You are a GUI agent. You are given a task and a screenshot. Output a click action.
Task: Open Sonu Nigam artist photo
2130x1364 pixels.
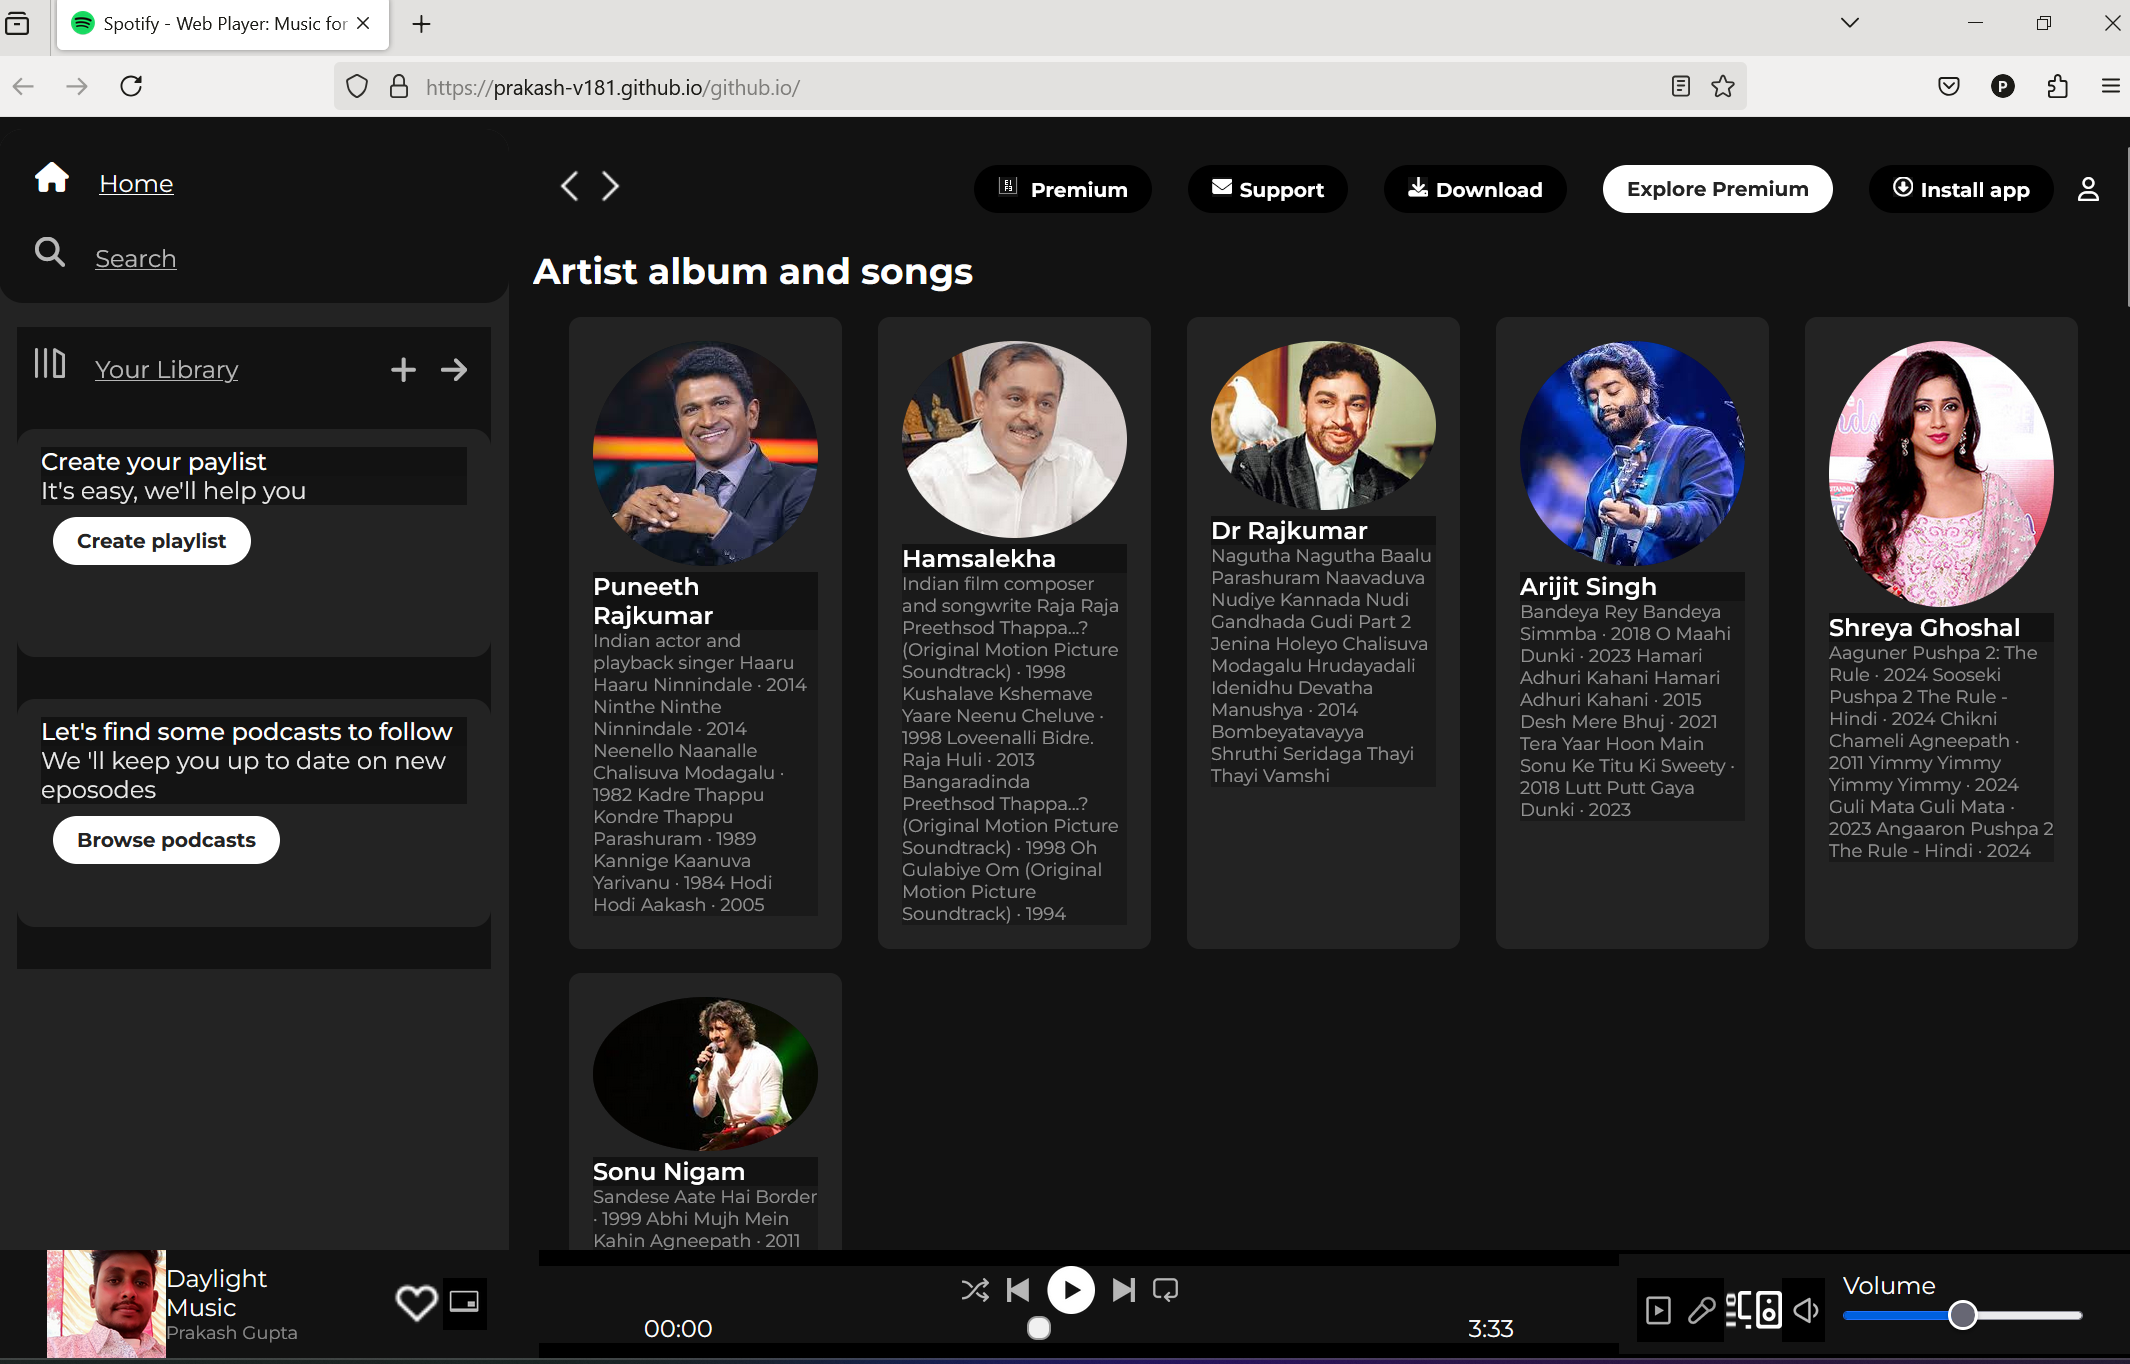(x=705, y=1074)
